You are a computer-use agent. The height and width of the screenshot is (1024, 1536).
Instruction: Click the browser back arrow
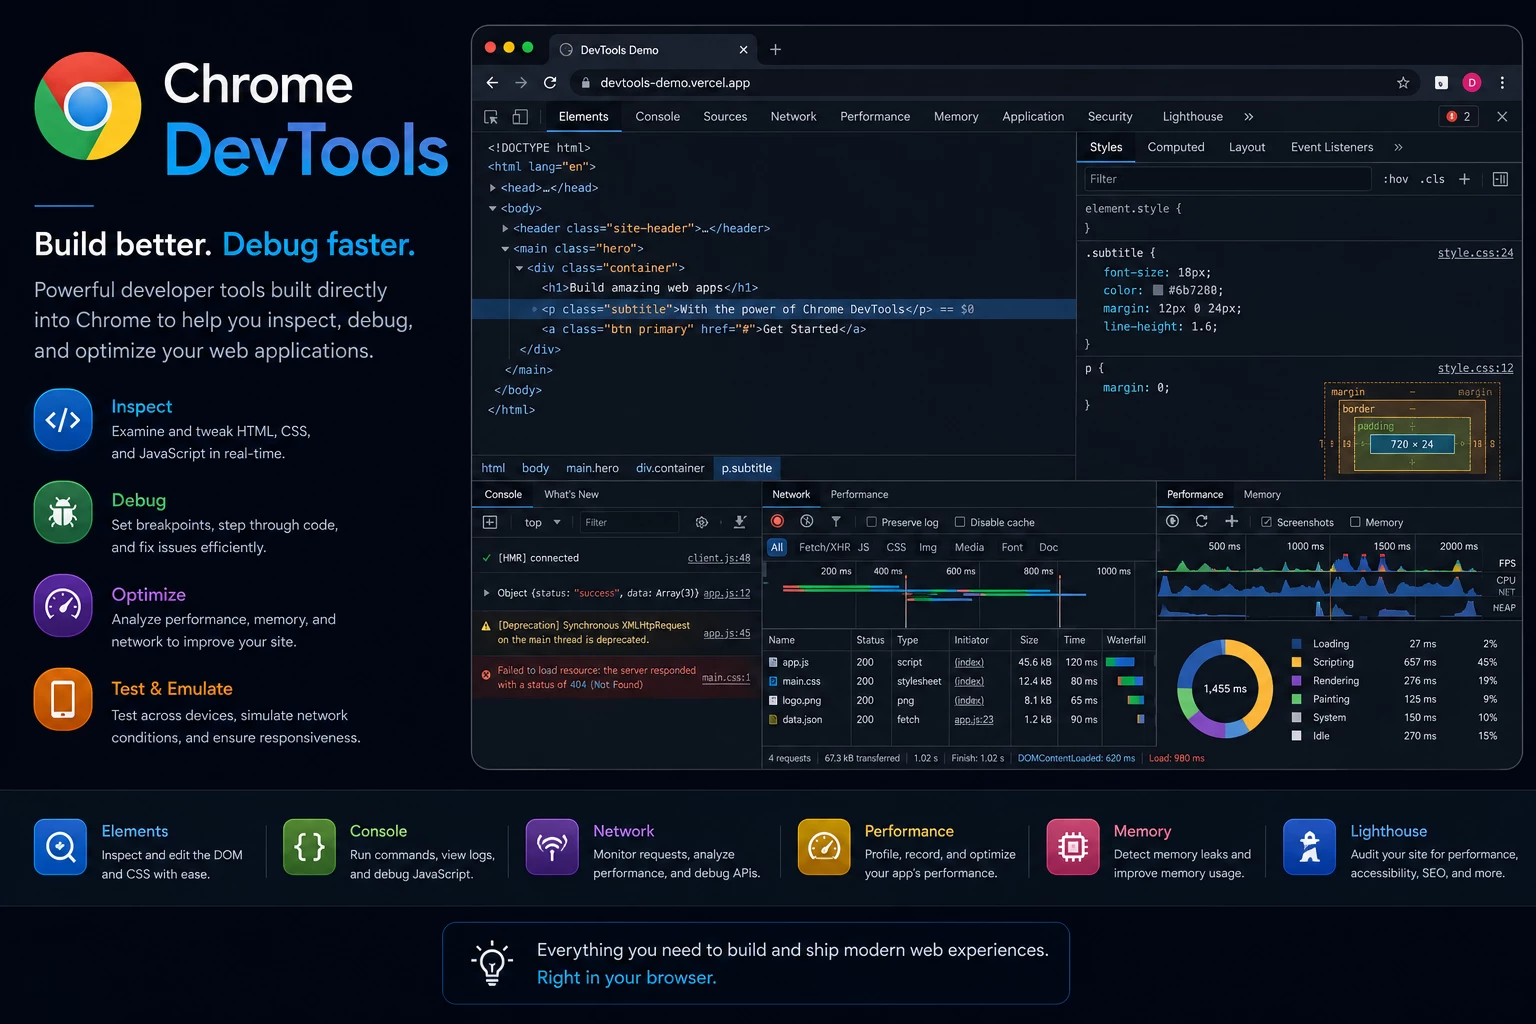492,83
